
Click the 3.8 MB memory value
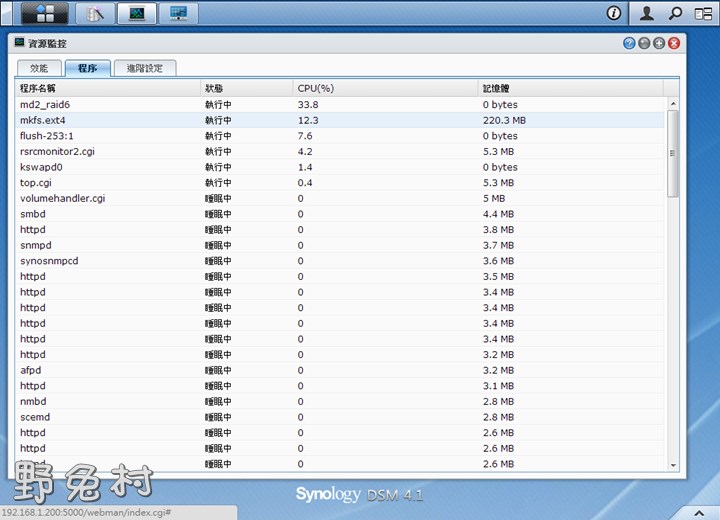[498, 230]
